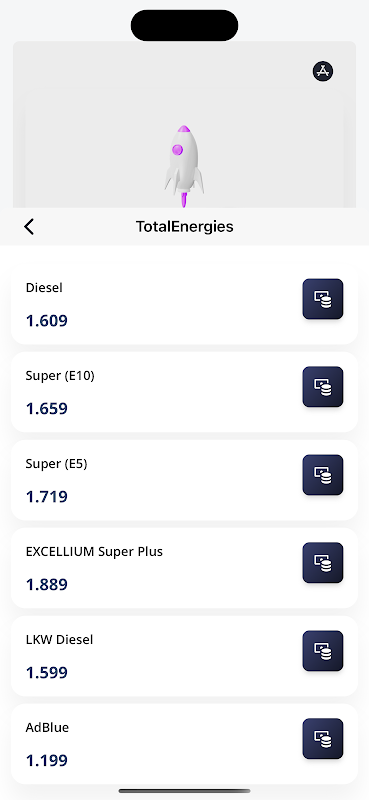The height and width of the screenshot is (800, 369).
Task: Select the Diesel fuel card
Action: 184,304
